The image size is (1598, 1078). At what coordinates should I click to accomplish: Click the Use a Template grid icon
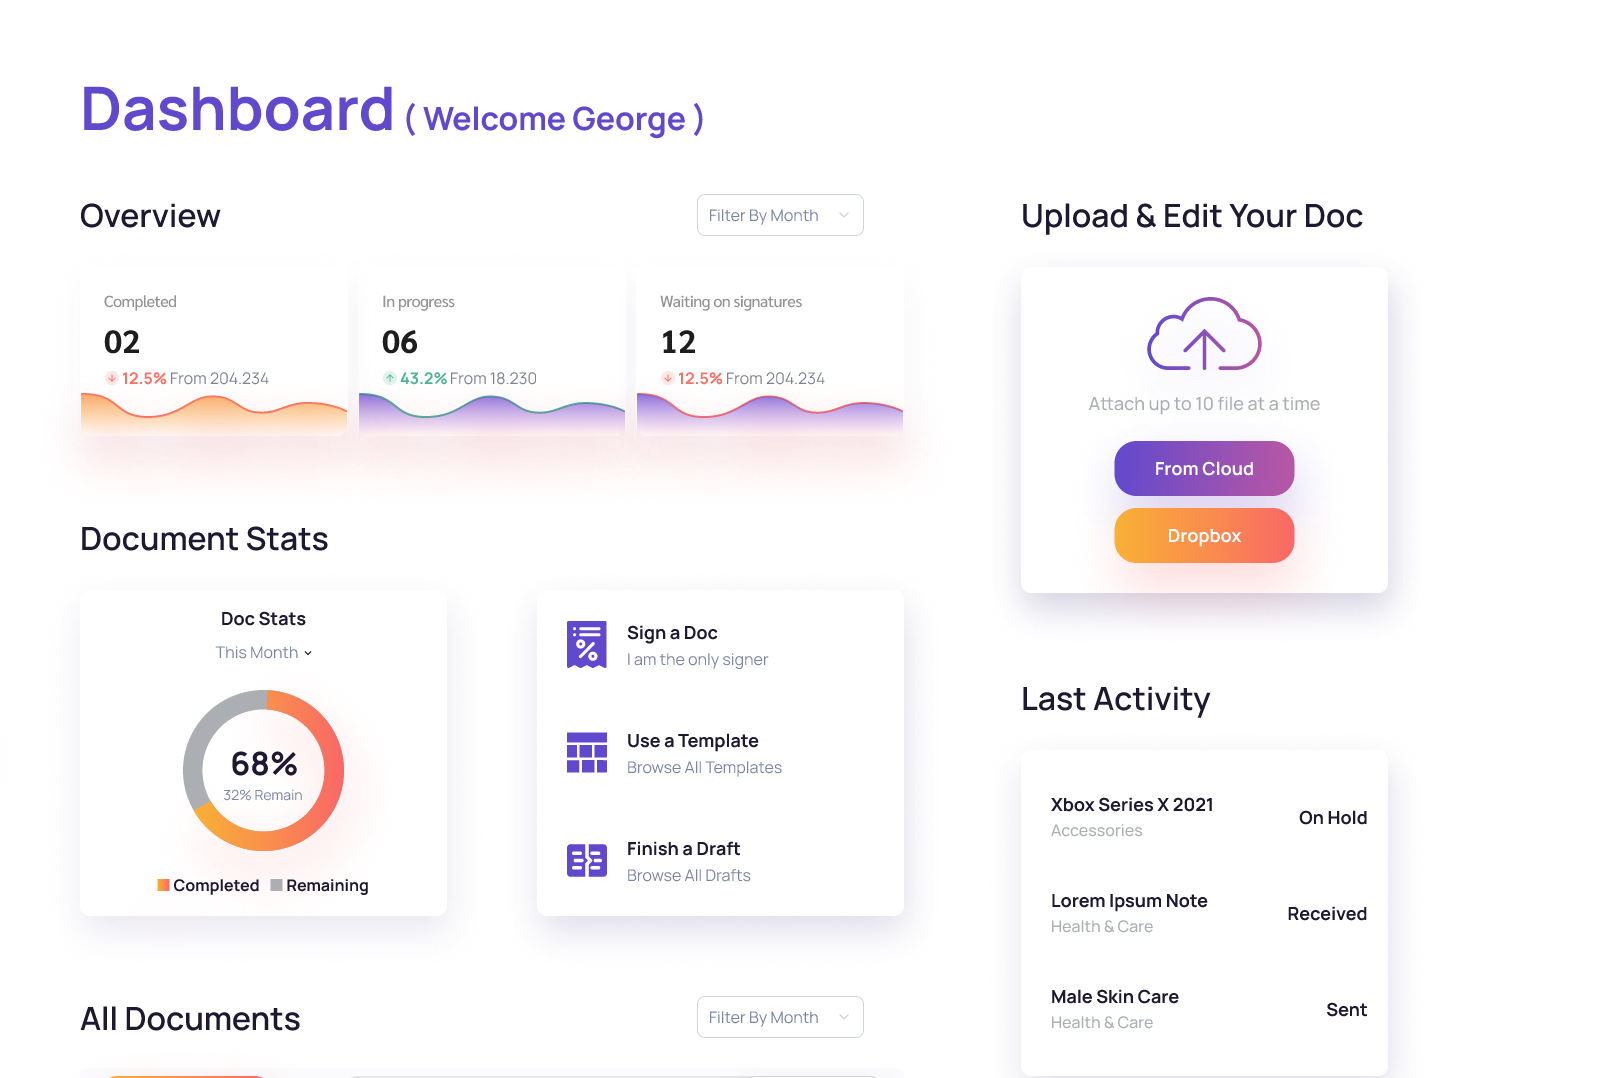586,753
